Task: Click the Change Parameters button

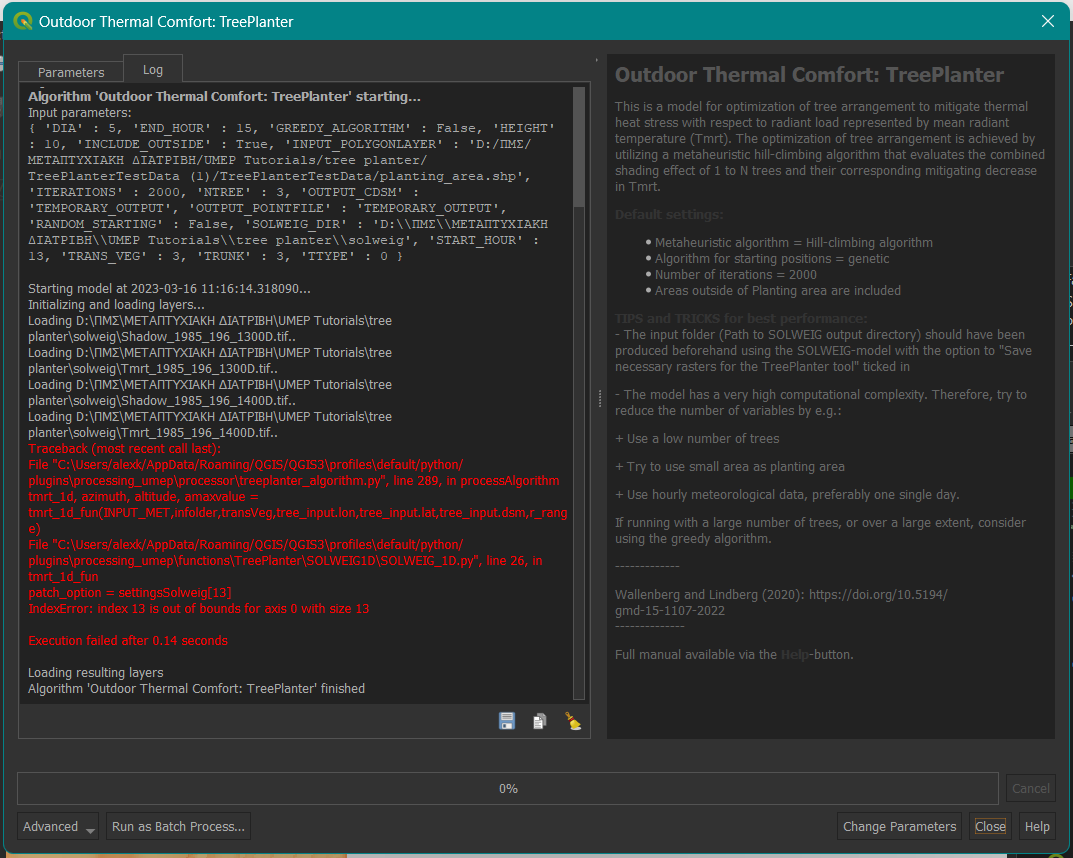Action: pyautogui.click(x=899, y=827)
